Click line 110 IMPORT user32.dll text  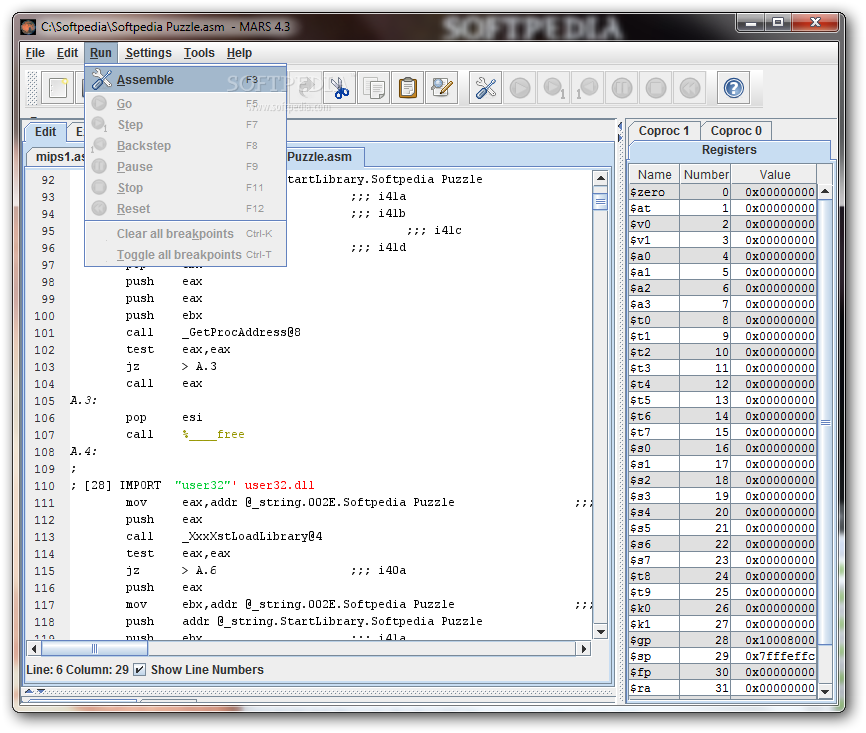(x=193, y=486)
